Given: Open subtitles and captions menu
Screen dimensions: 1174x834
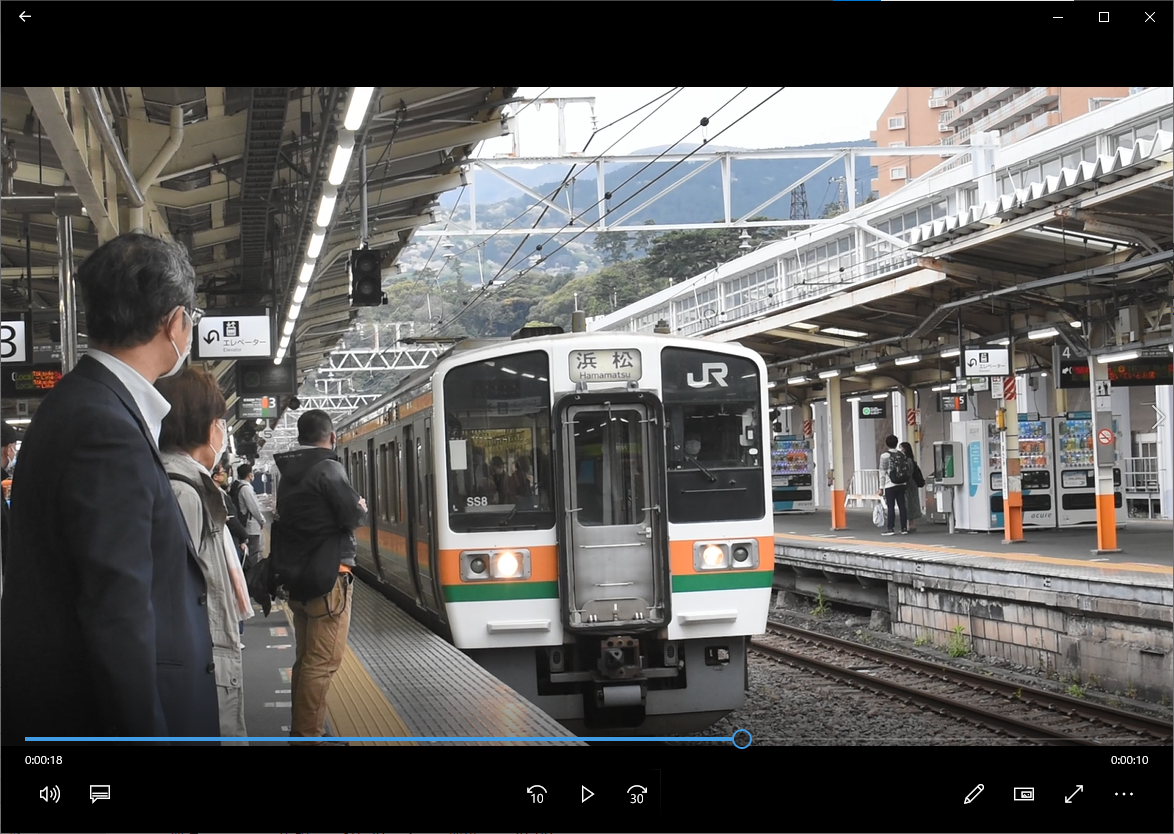Looking at the screenshot, I should tap(100, 794).
